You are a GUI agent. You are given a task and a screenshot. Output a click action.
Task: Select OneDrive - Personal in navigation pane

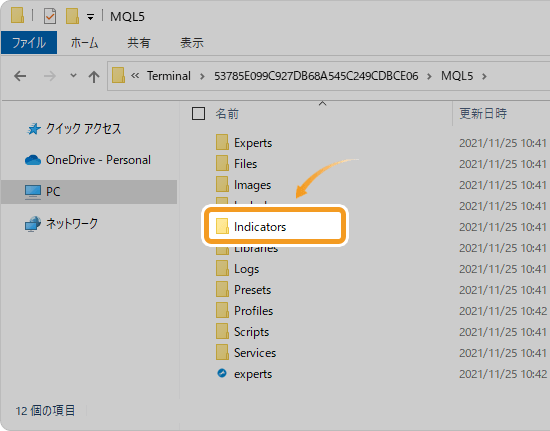(98, 160)
